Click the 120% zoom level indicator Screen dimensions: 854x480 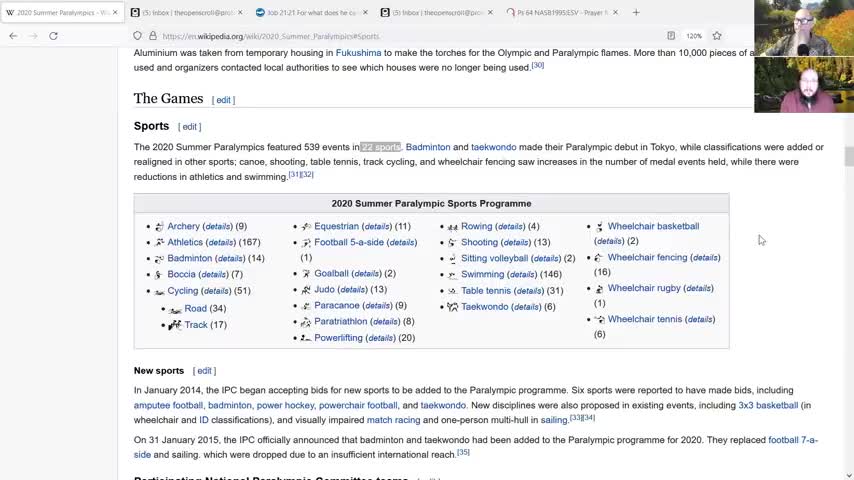tap(694, 36)
